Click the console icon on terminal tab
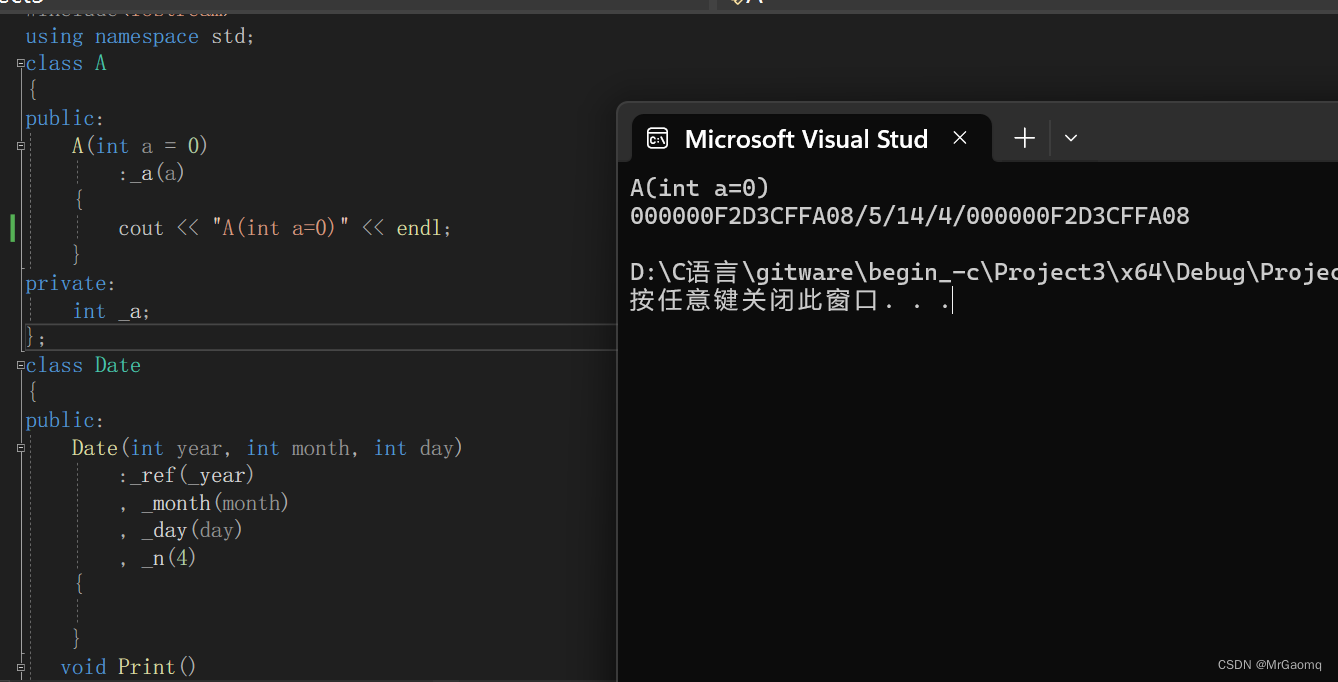This screenshot has width=1338, height=682. tap(657, 138)
